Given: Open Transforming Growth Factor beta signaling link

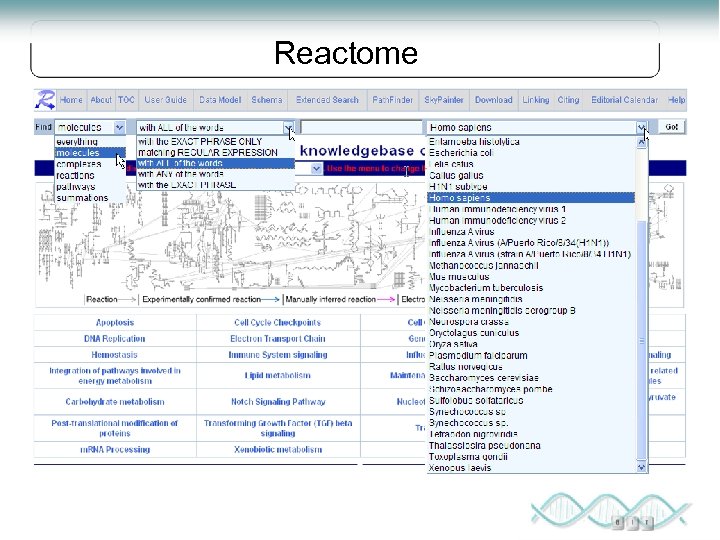Looking at the screenshot, I should point(278,428).
